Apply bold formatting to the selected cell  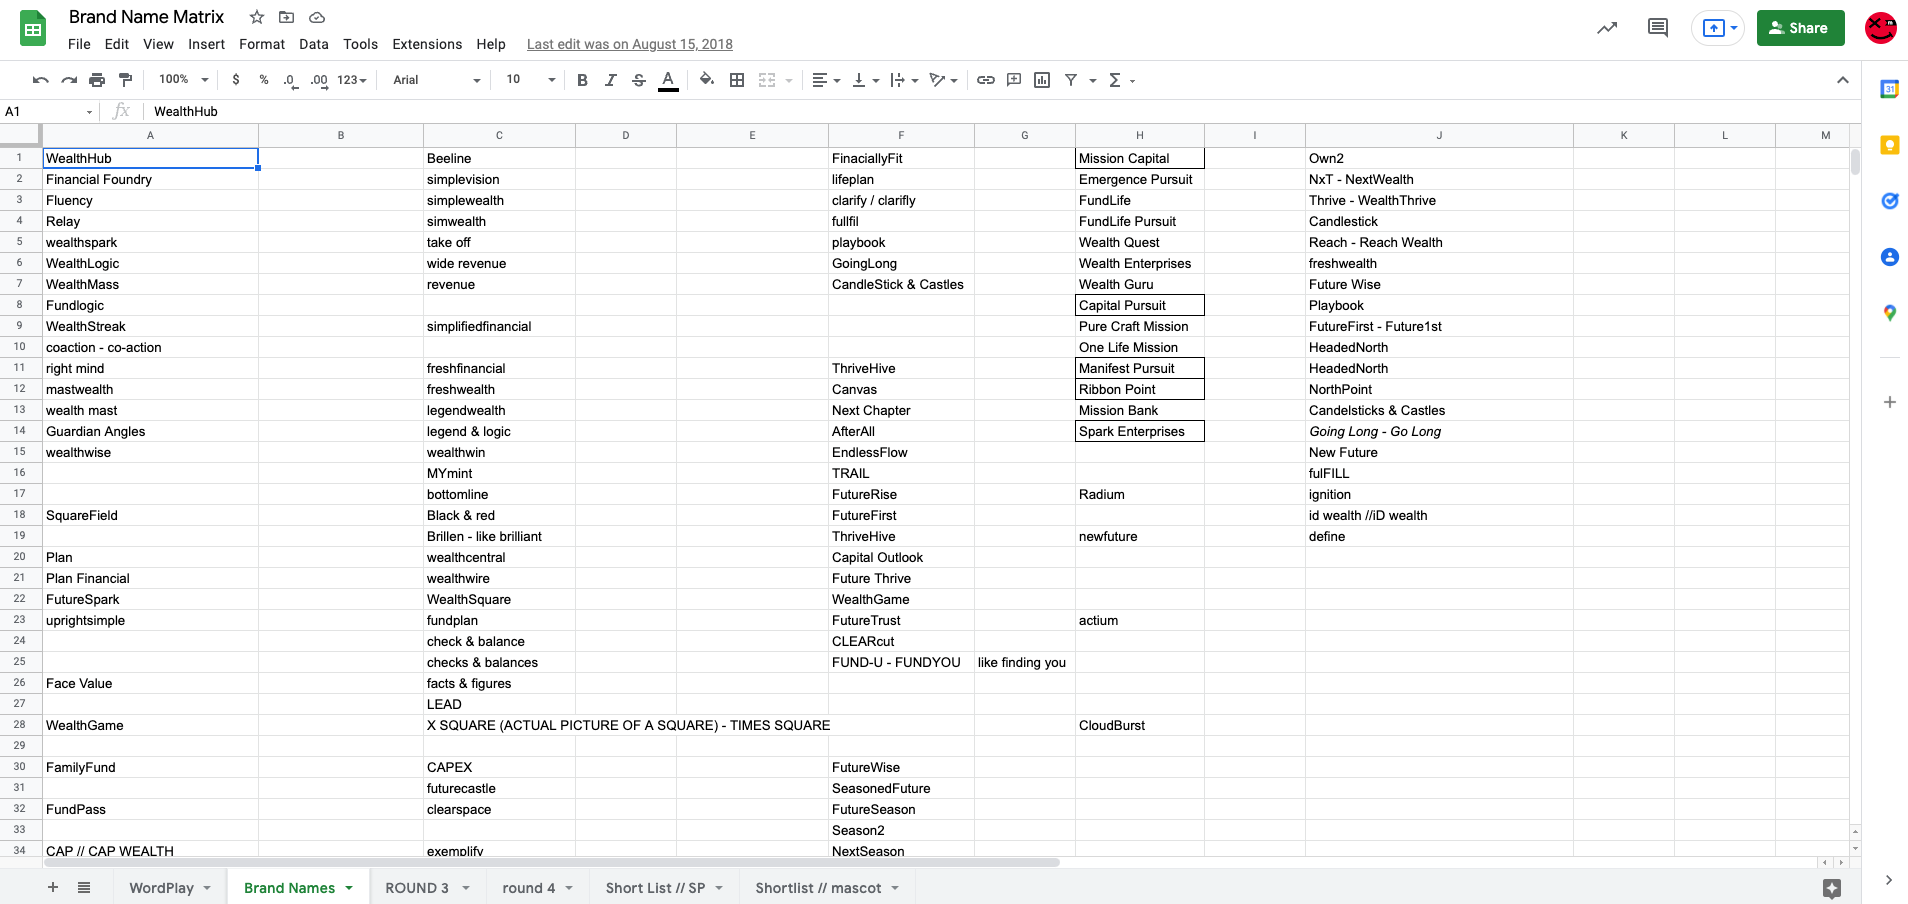pos(583,80)
